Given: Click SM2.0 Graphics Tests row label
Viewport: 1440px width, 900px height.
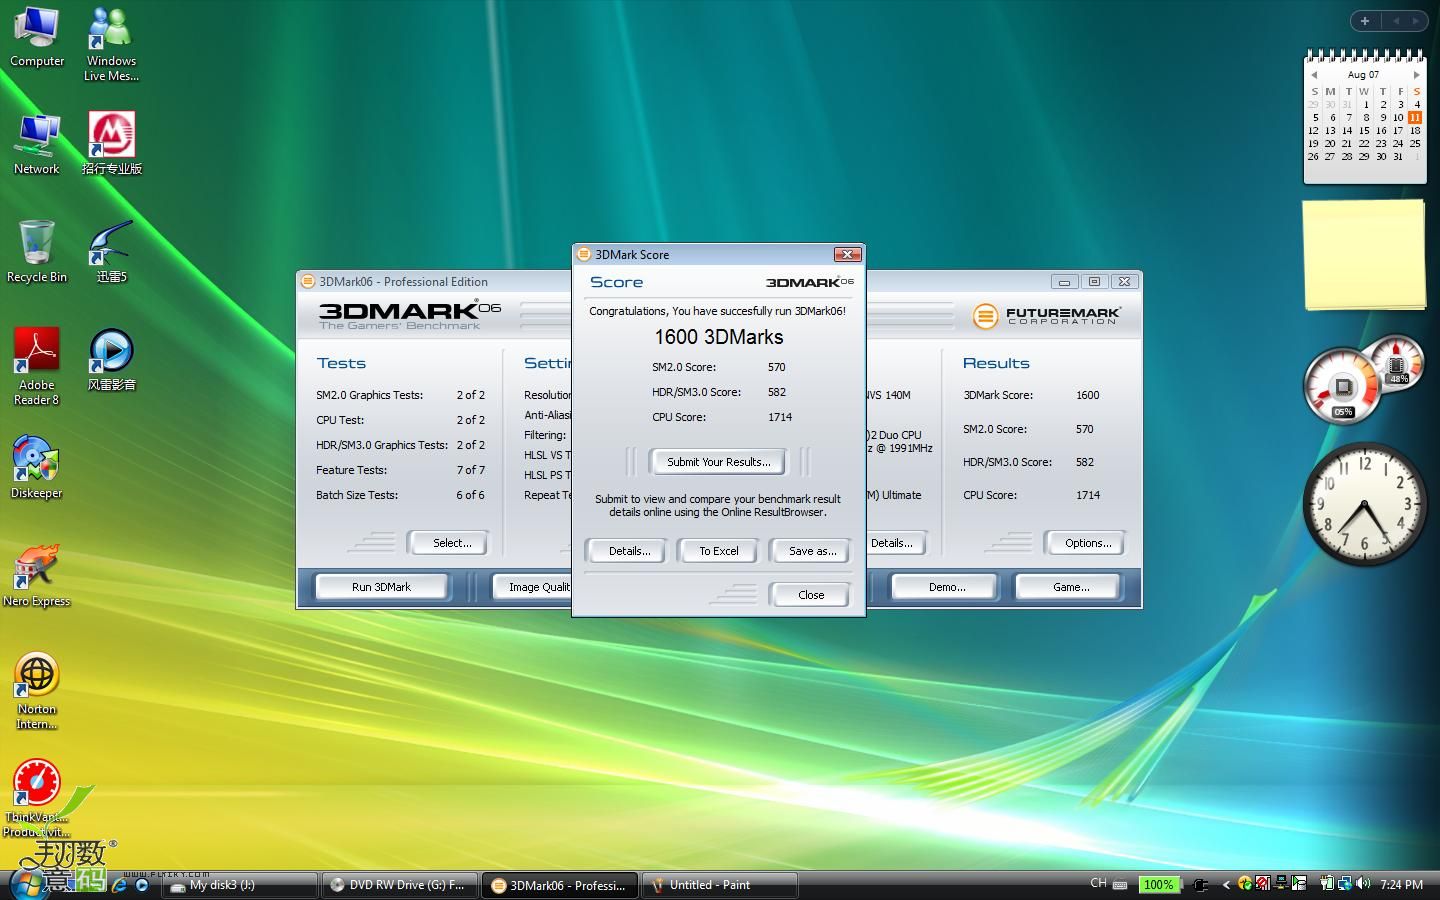Looking at the screenshot, I should (370, 395).
